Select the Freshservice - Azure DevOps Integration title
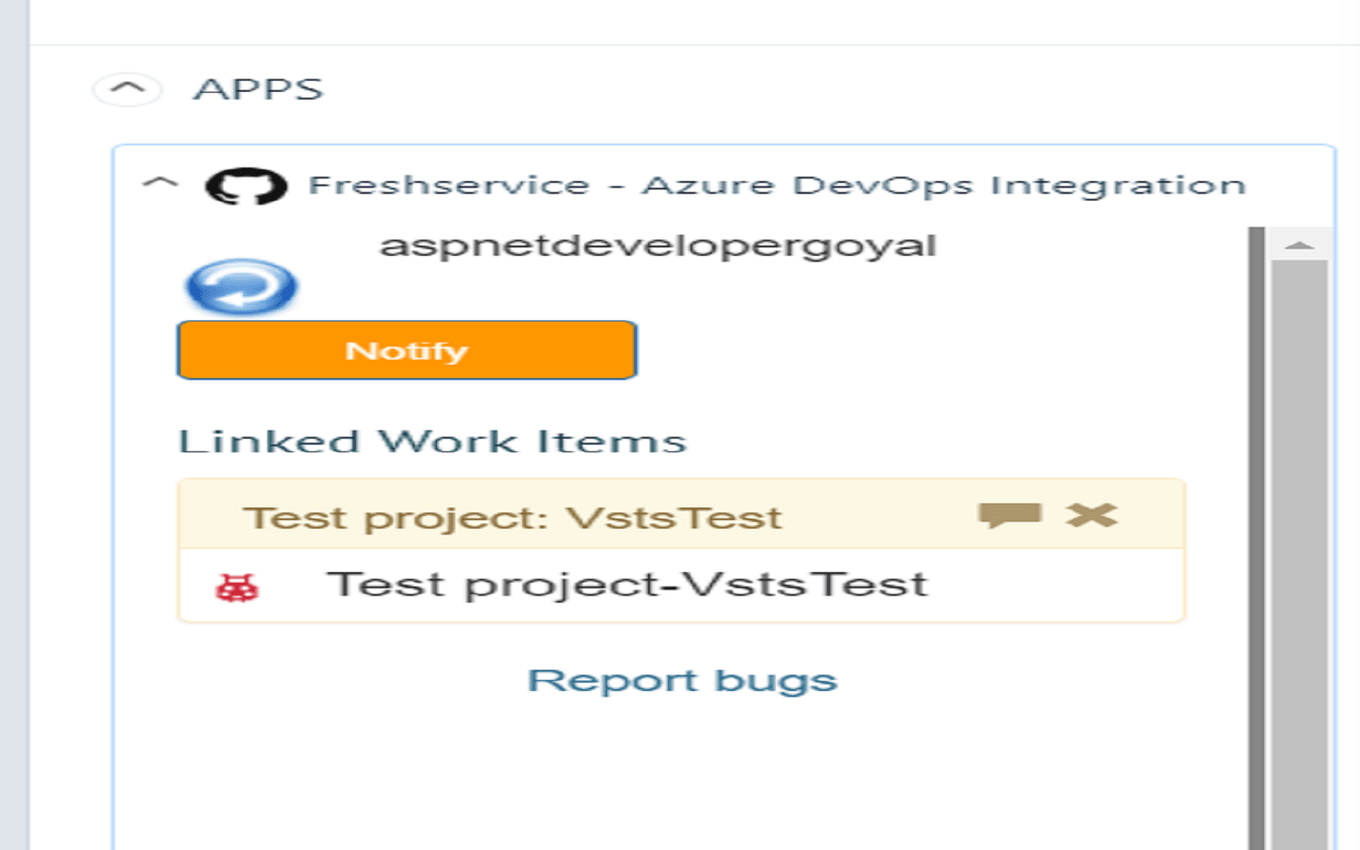1360x850 pixels. coord(777,184)
